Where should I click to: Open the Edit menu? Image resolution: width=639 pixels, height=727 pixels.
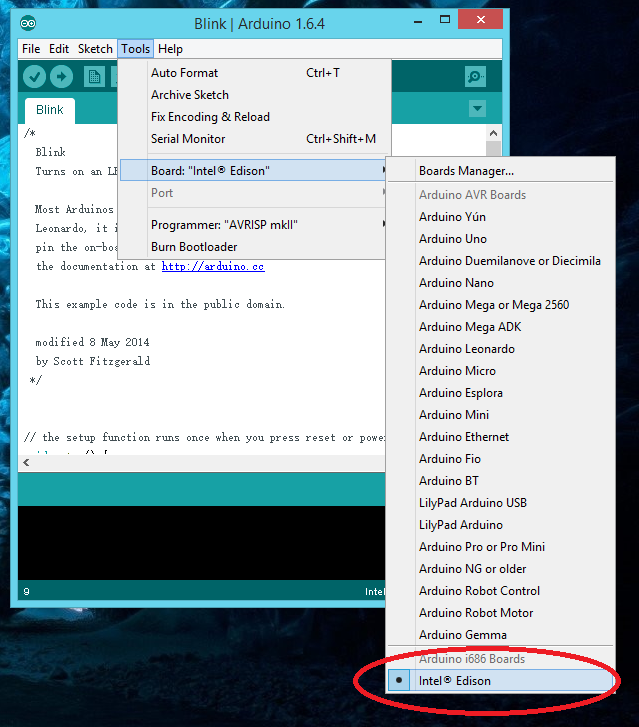[x=59, y=49]
